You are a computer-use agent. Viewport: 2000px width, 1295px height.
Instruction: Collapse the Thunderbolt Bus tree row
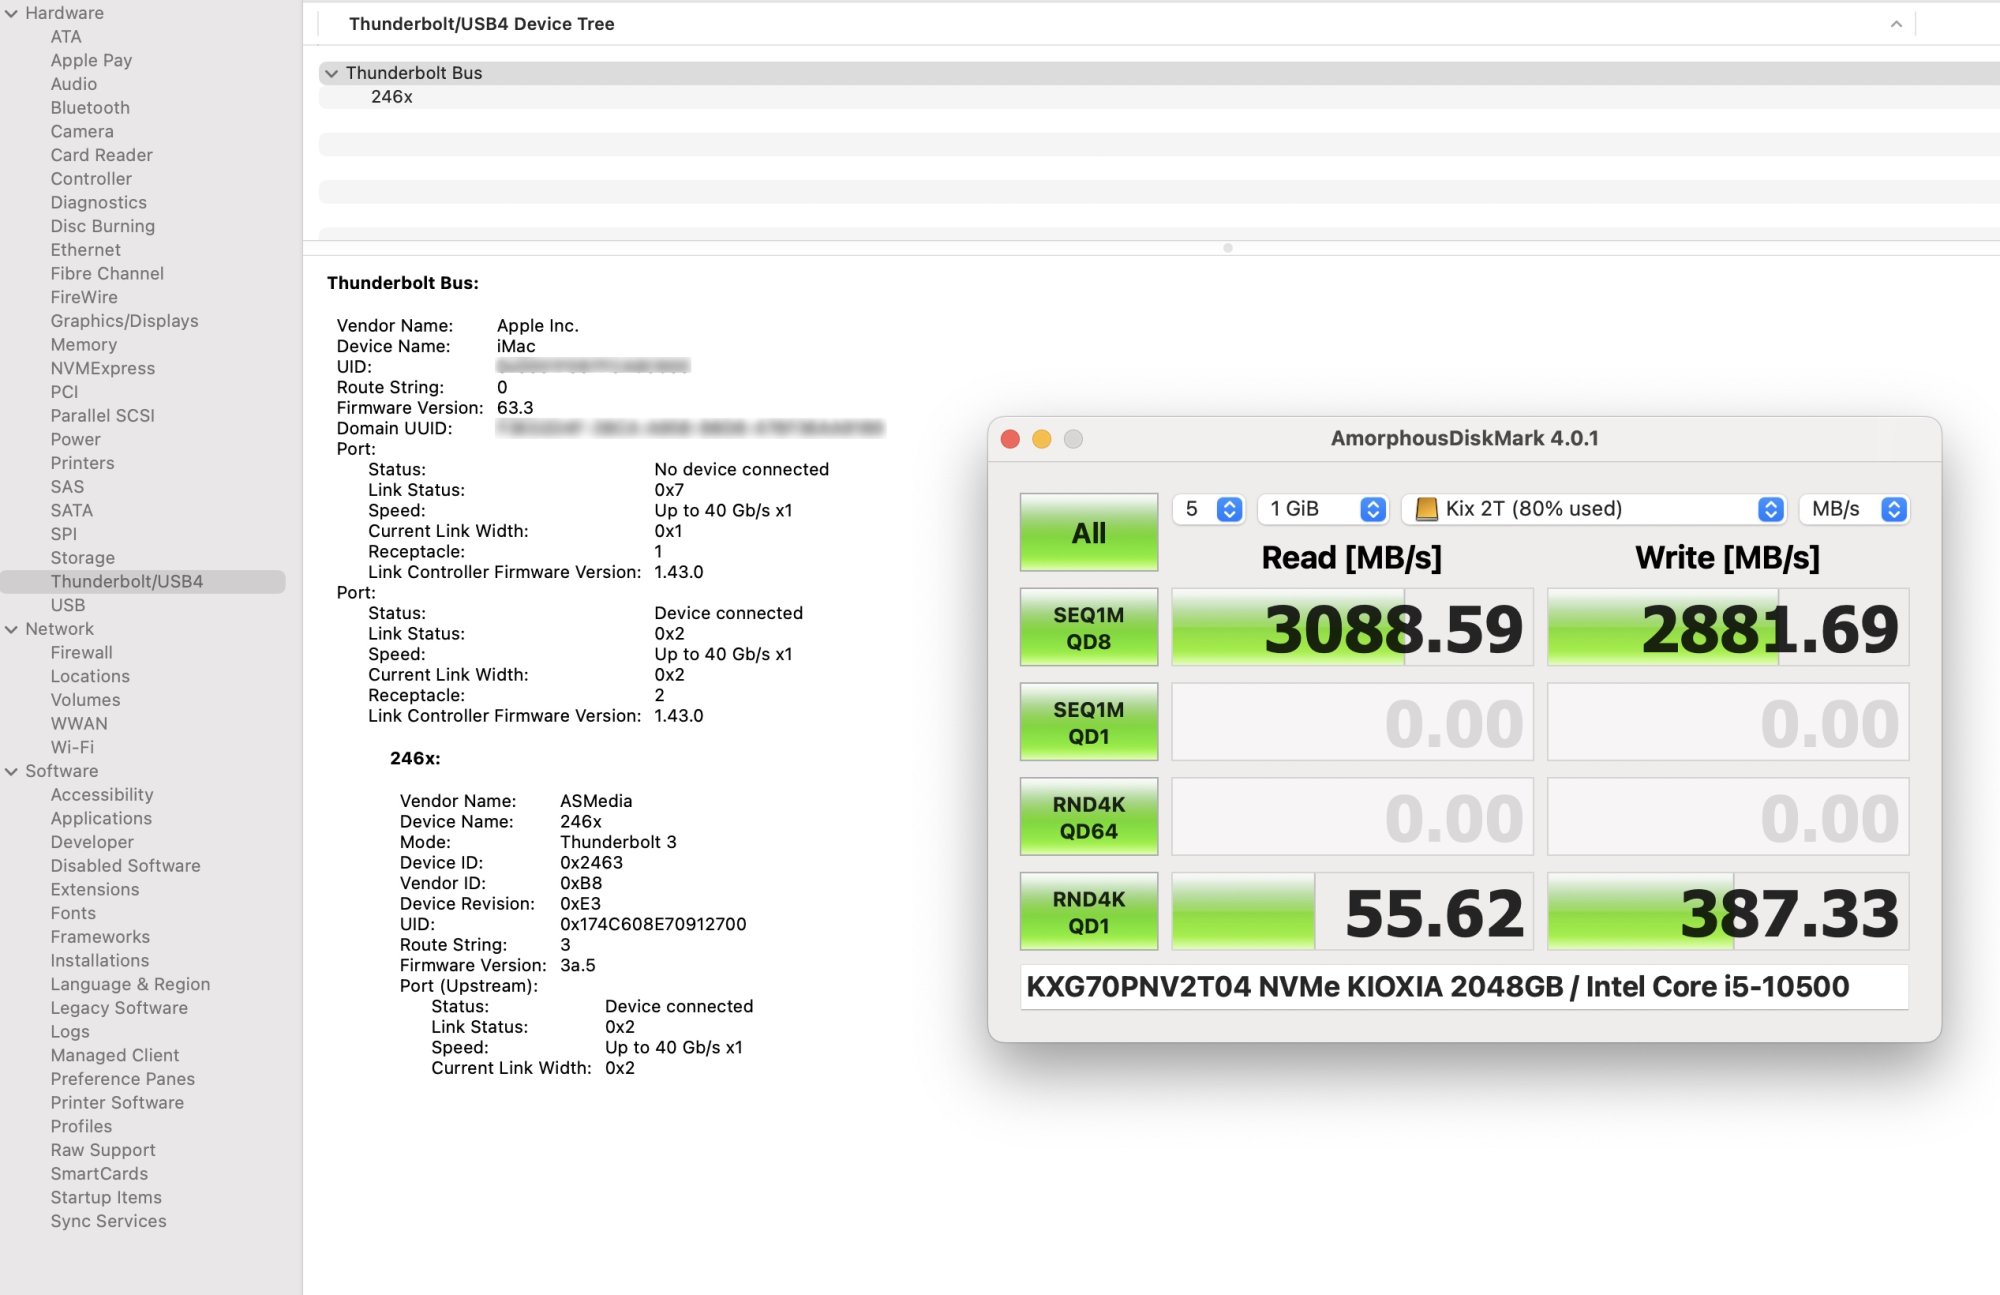tap(331, 73)
